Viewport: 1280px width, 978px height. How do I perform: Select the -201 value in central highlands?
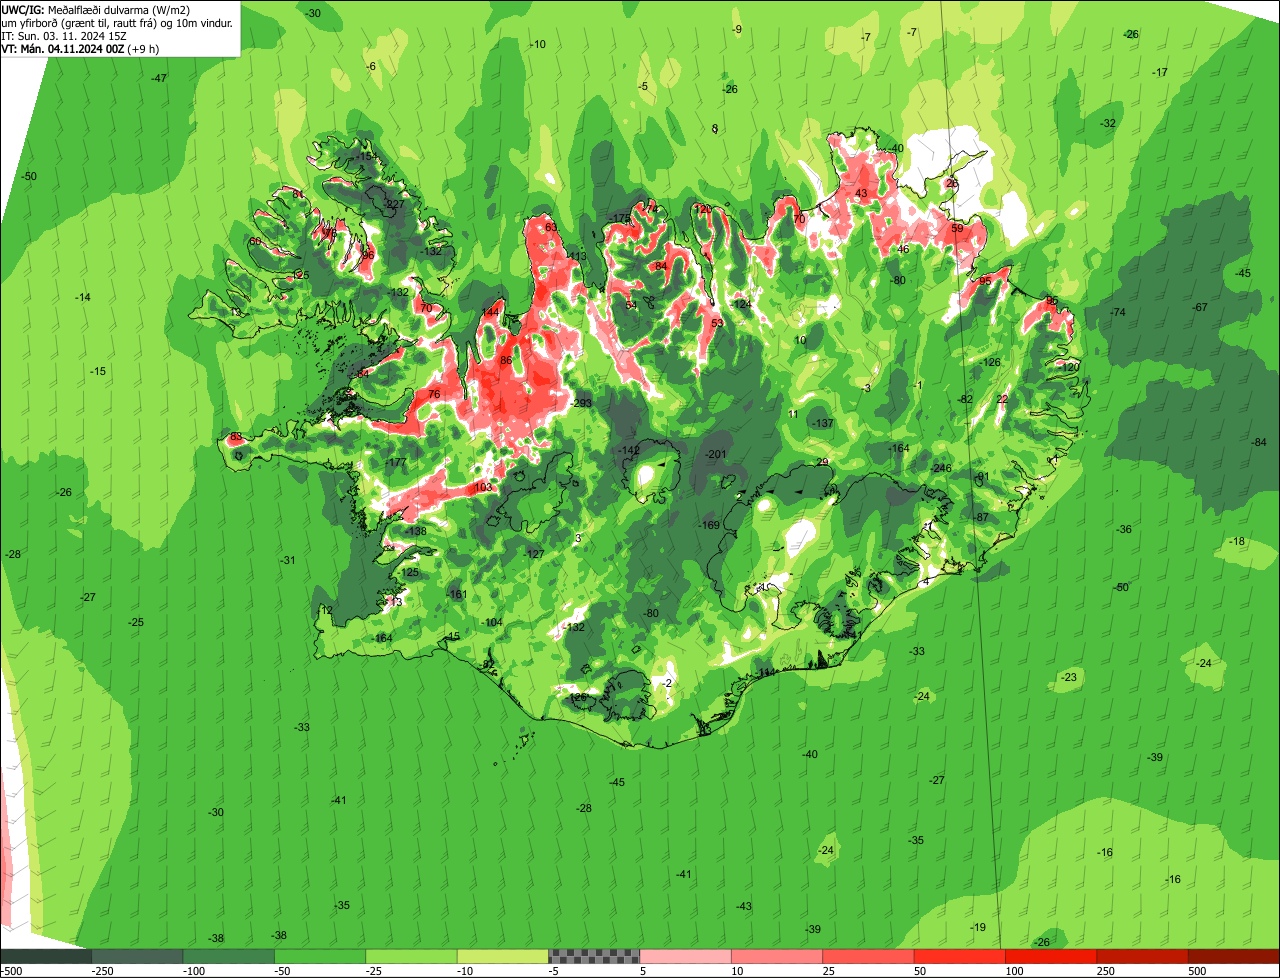pos(716,454)
